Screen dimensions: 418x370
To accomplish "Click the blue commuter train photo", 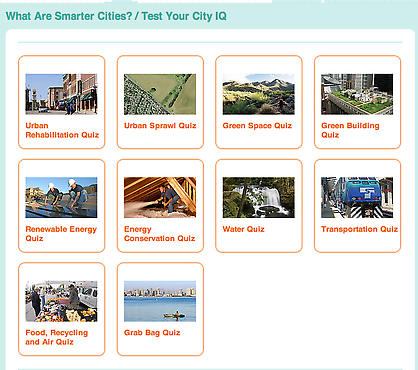I will point(357,198).
